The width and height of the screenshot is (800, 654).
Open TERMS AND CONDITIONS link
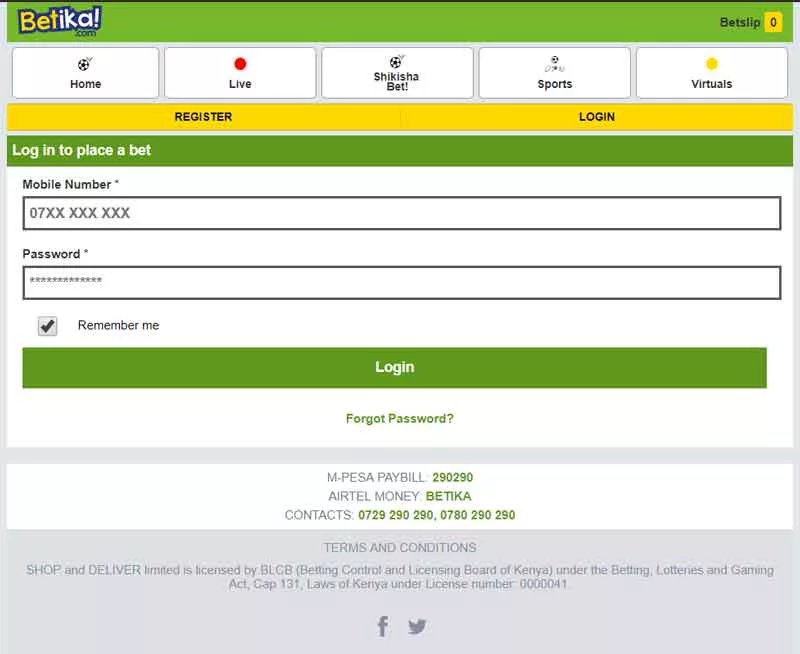[399, 547]
